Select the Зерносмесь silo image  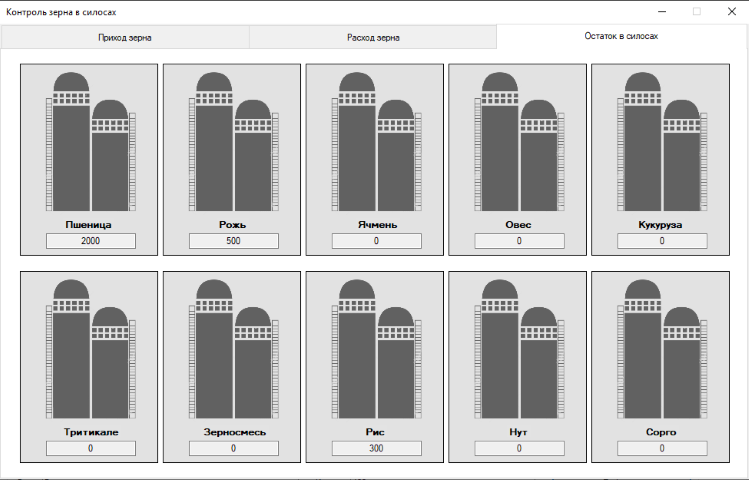pos(233,349)
